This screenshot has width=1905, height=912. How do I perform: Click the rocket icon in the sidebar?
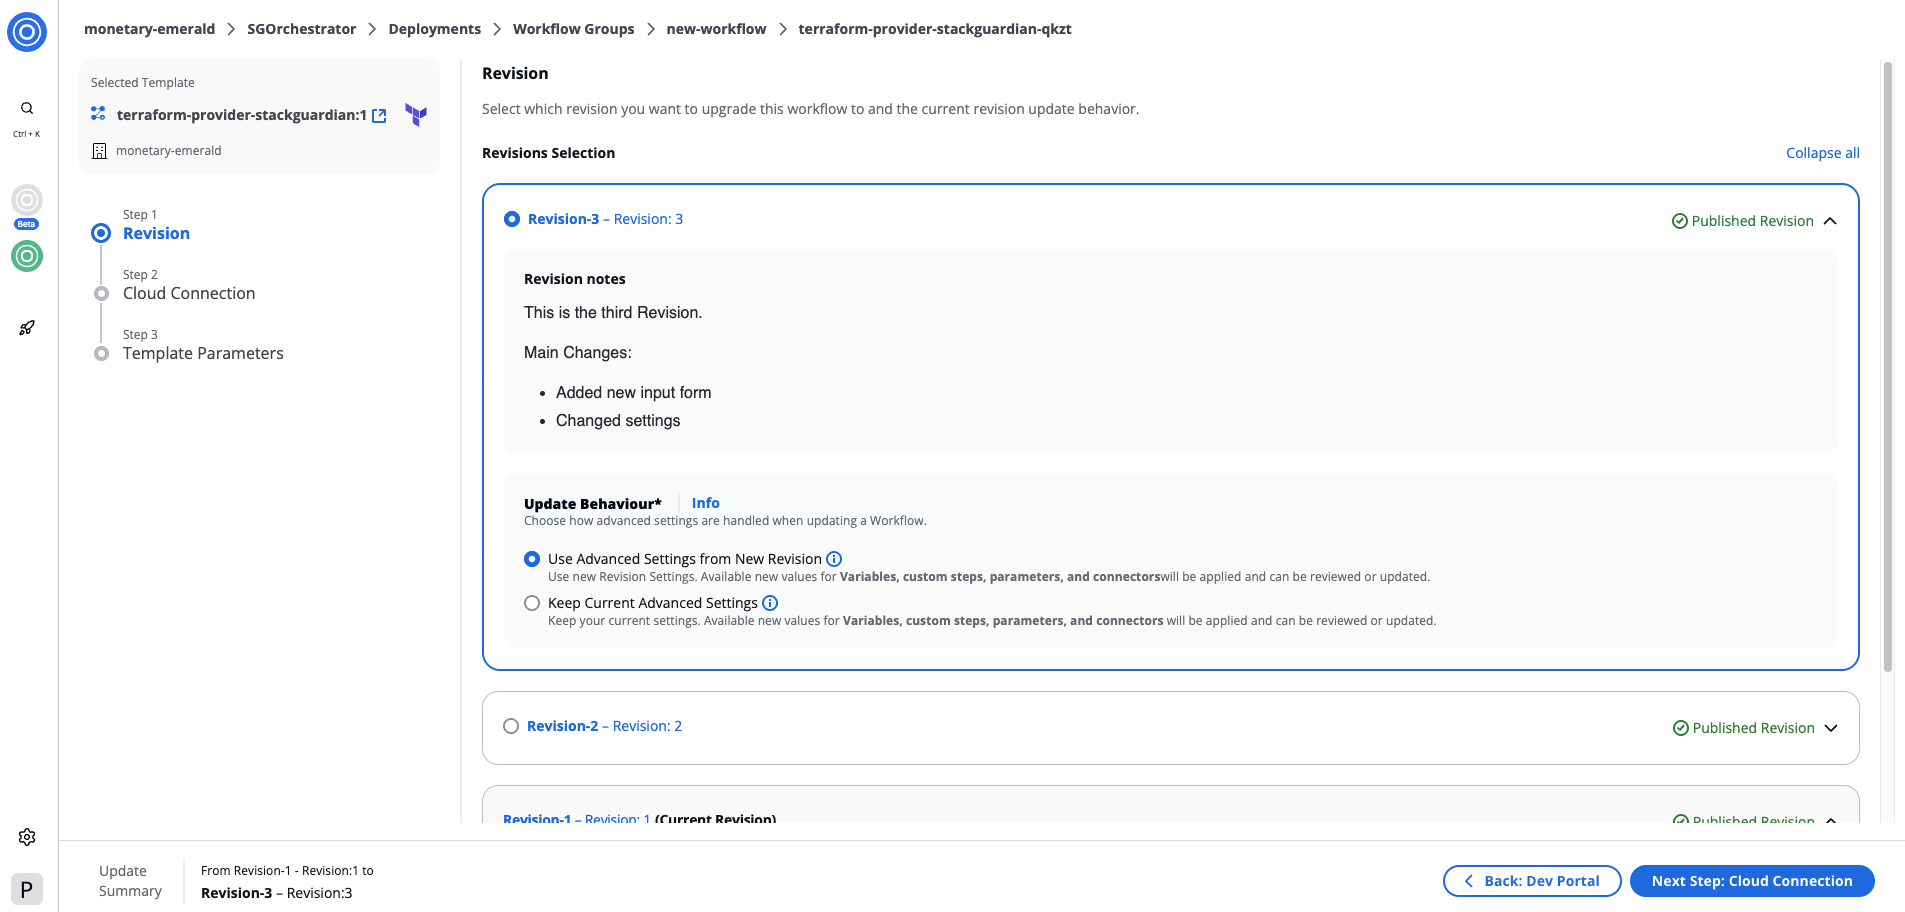click(x=27, y=328)
